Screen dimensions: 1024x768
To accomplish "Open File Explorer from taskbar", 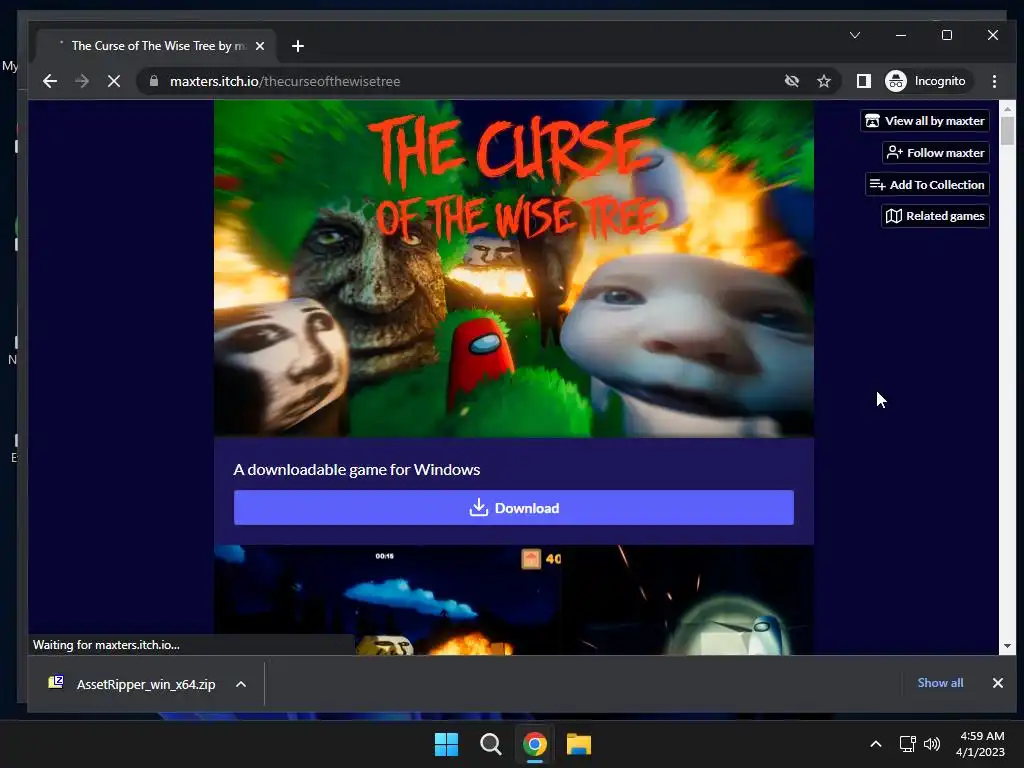I will (579, 744).
